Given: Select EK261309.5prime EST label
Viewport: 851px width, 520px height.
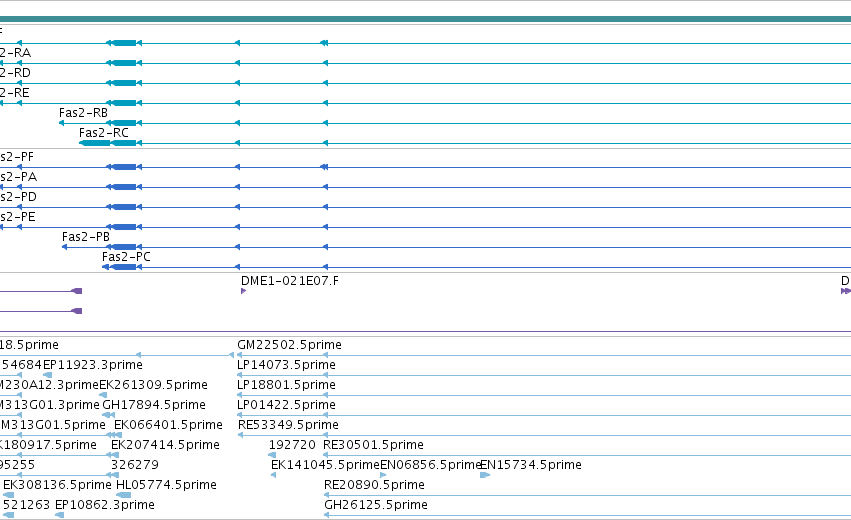Looking at the screenshot, I should click(153, 385).
